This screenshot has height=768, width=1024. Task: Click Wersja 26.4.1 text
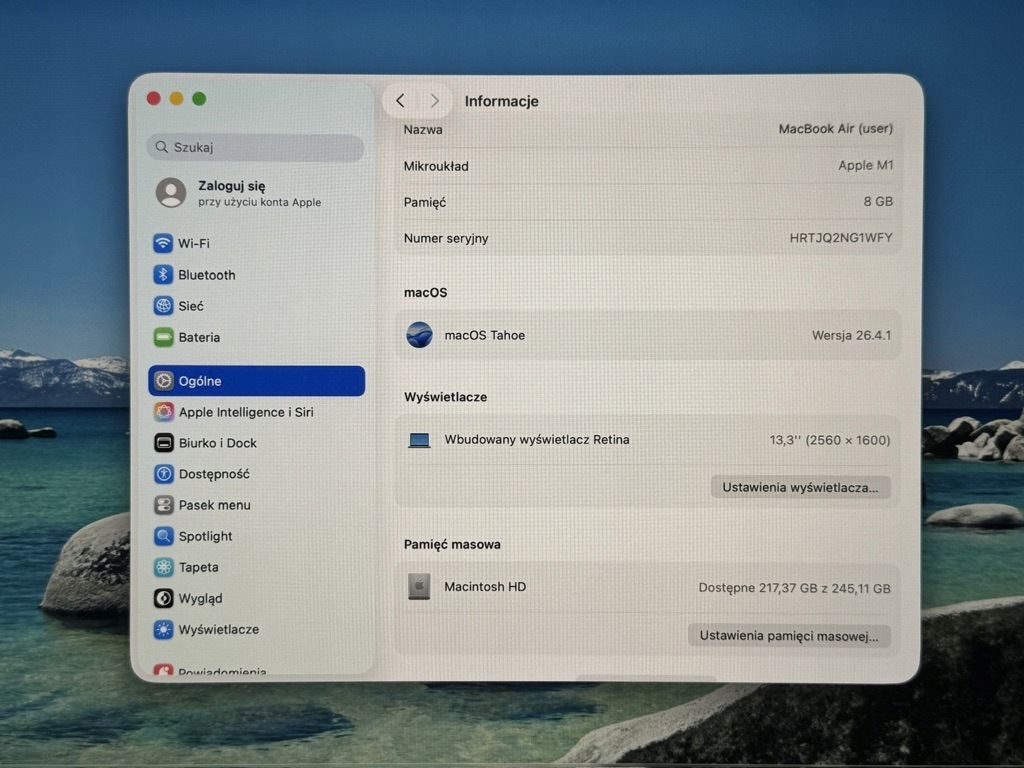tap(851, 335)
